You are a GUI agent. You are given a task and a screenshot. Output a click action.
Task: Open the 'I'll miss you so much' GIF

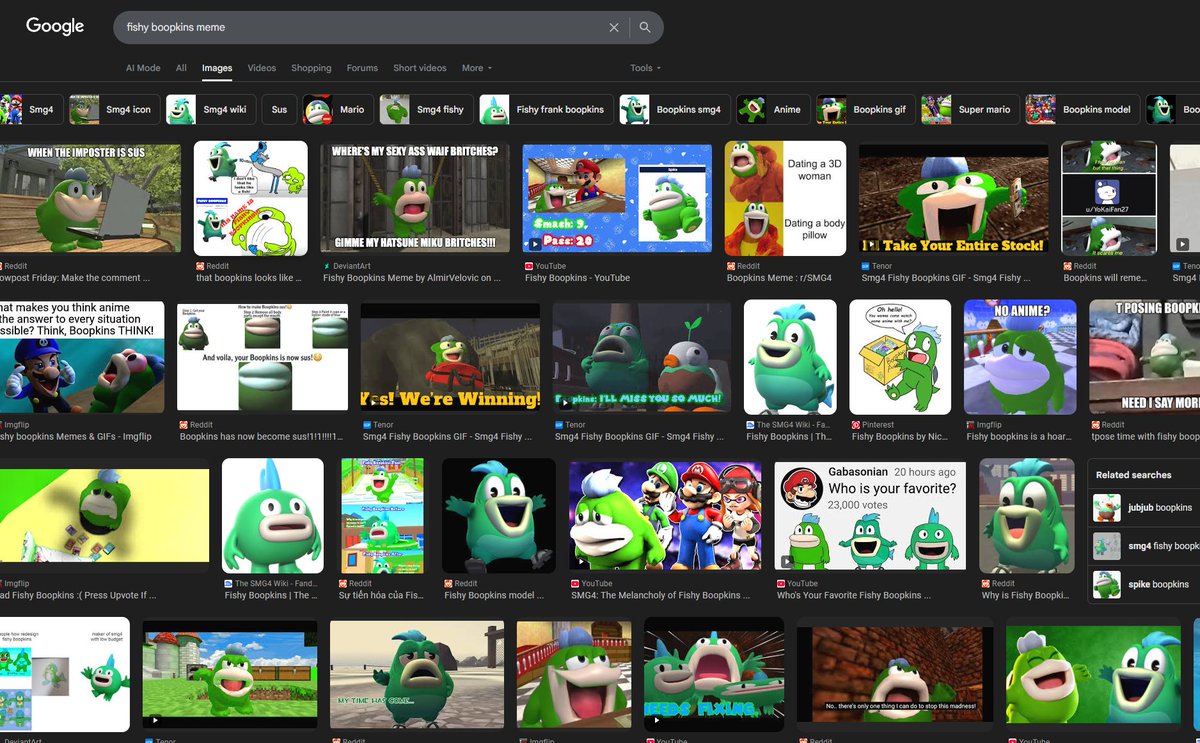coord(642,357)
